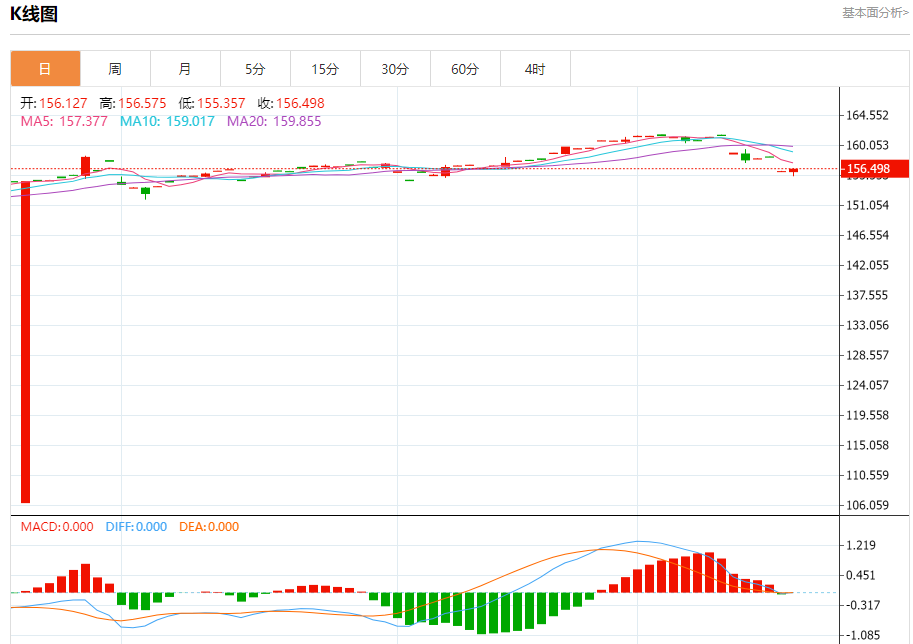
Task: Open the 月 monthly timeframe tab
Action: 185,69
